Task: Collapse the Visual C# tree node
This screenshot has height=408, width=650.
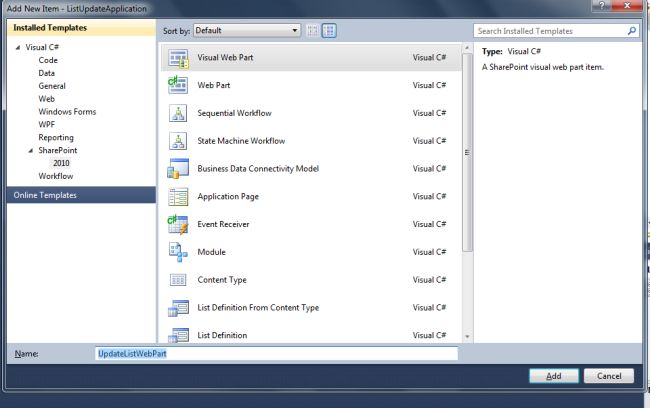Action: click(17, 48)
